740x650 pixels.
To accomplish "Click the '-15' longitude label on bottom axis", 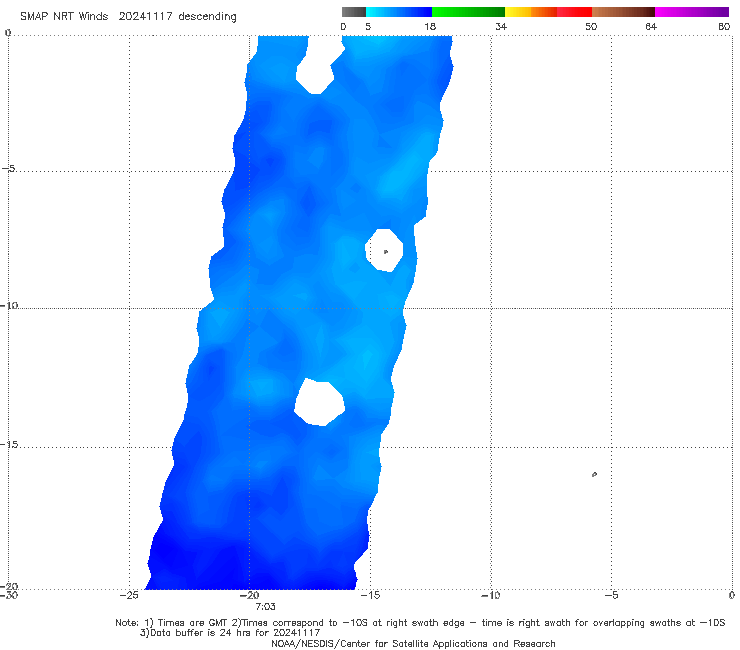I will coord(370,595).
